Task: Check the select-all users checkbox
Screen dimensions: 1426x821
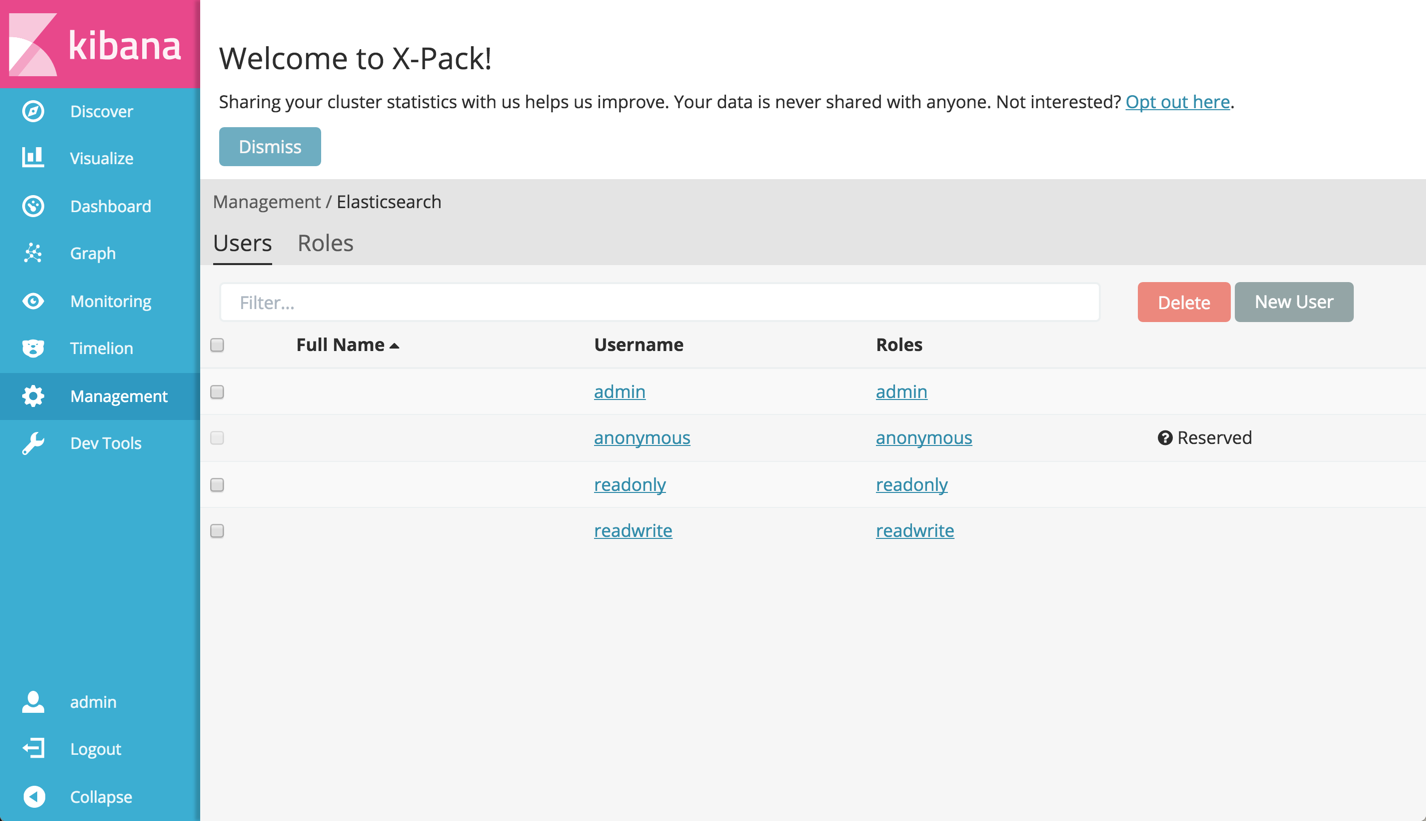Action: pos(217,345)
